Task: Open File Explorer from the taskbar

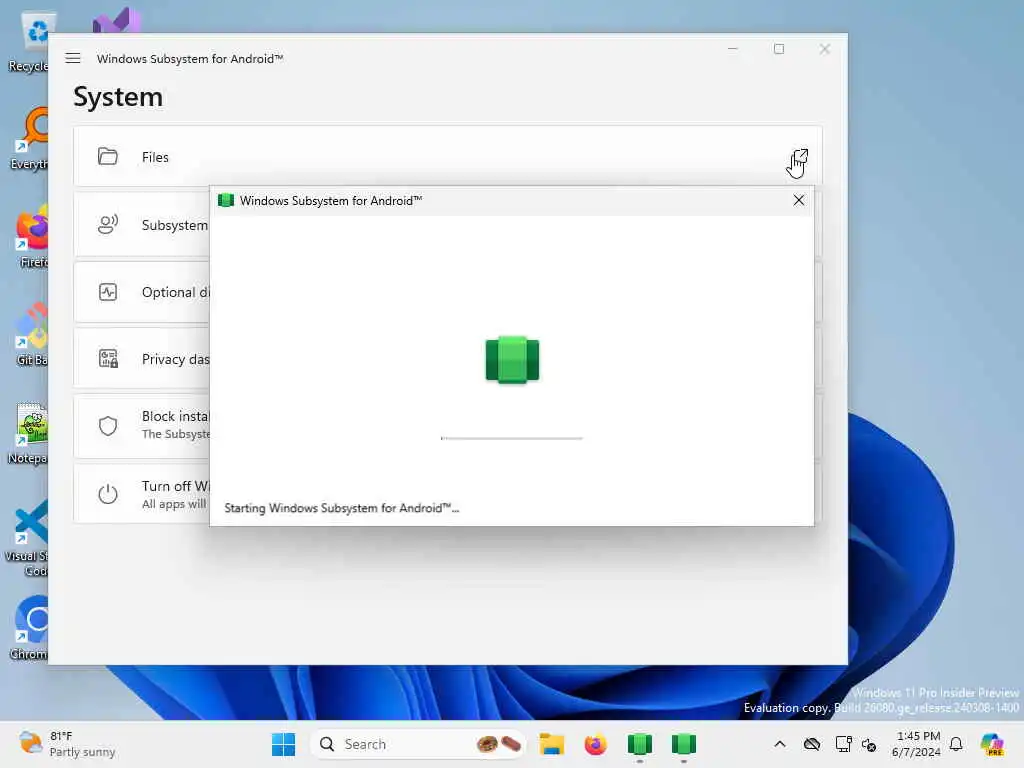Action: tap(551, 744)
